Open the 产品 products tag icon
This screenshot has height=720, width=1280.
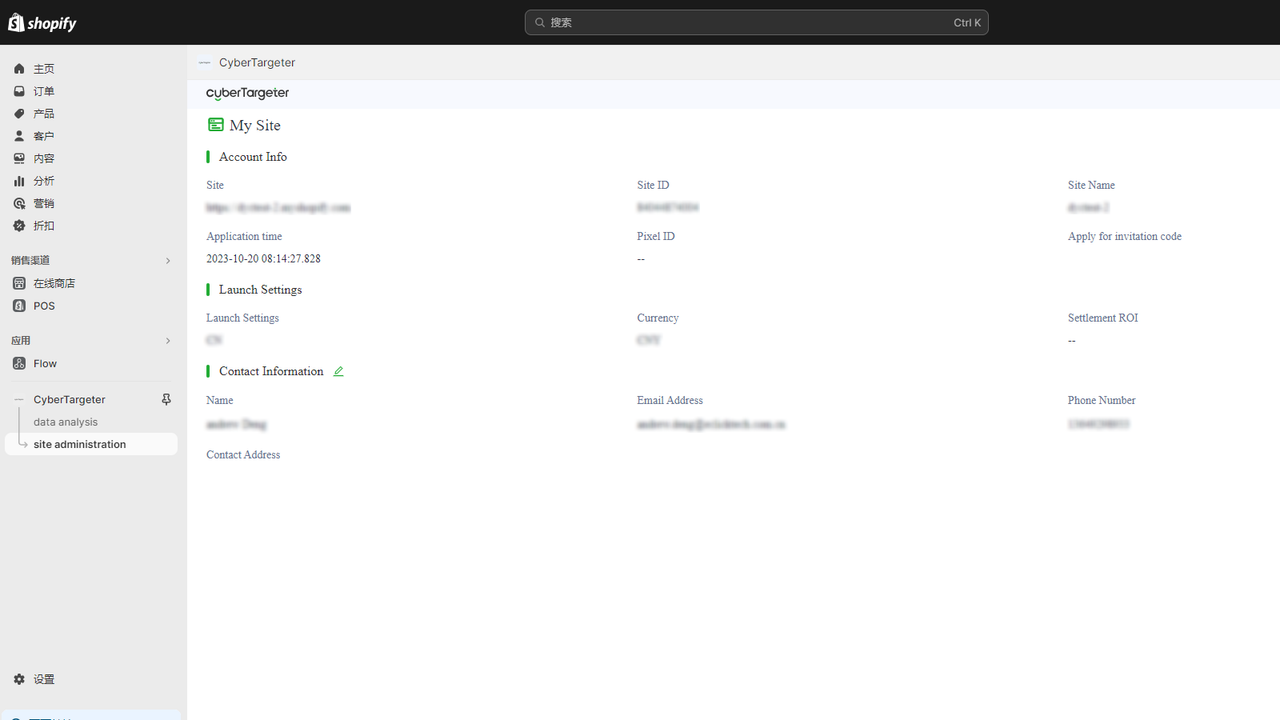point(19,114)
